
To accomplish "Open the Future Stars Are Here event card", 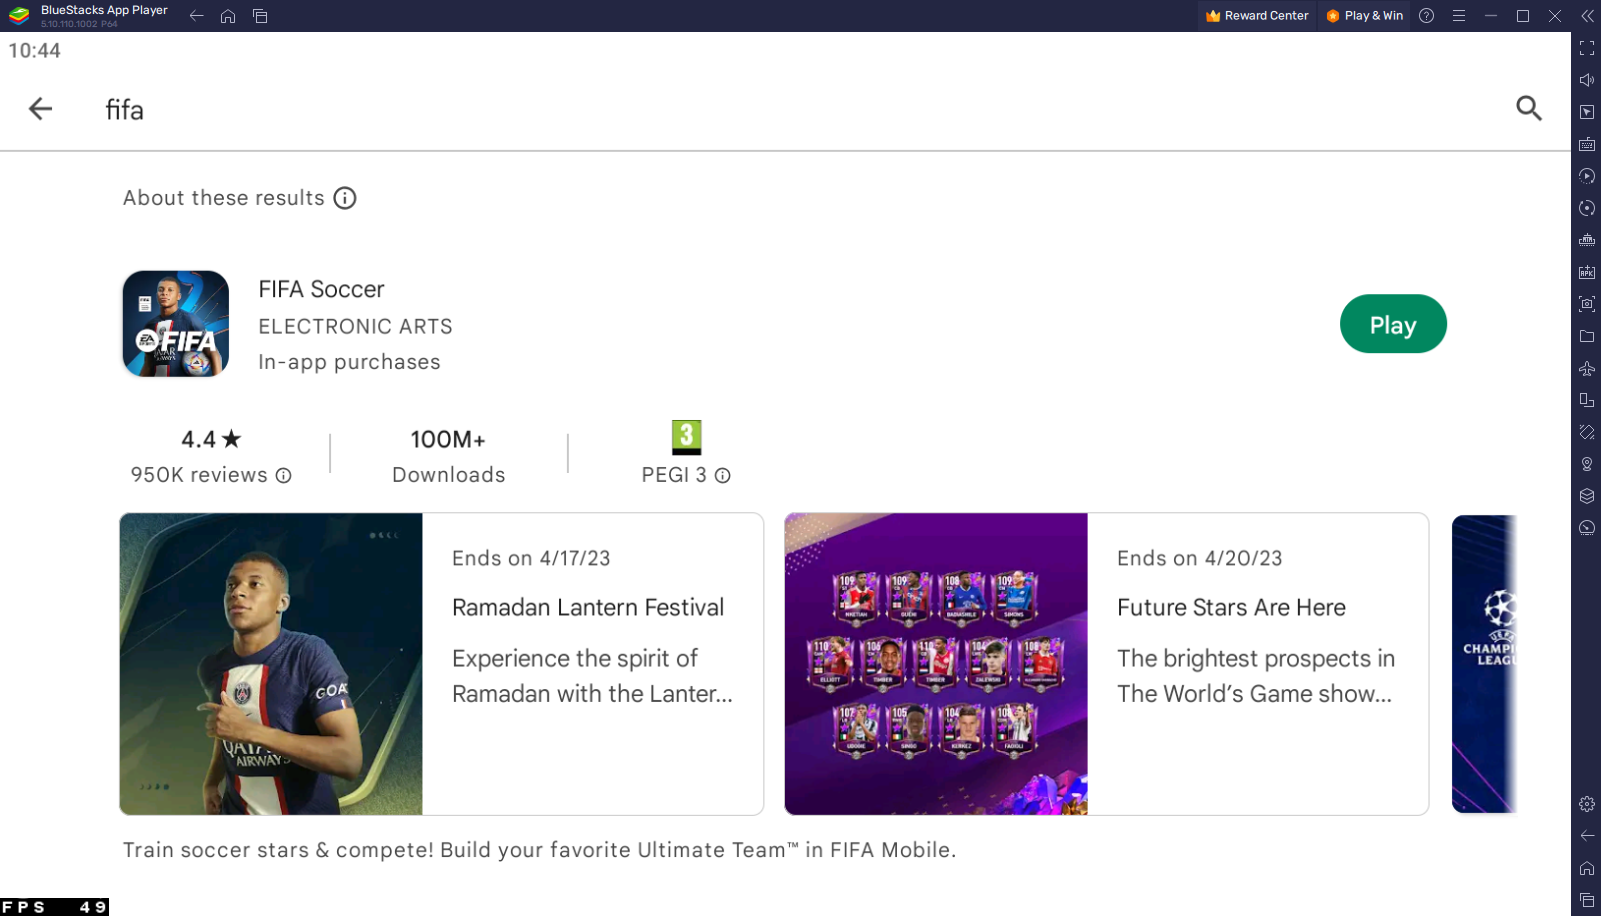I will click(x=1107, y=664).
